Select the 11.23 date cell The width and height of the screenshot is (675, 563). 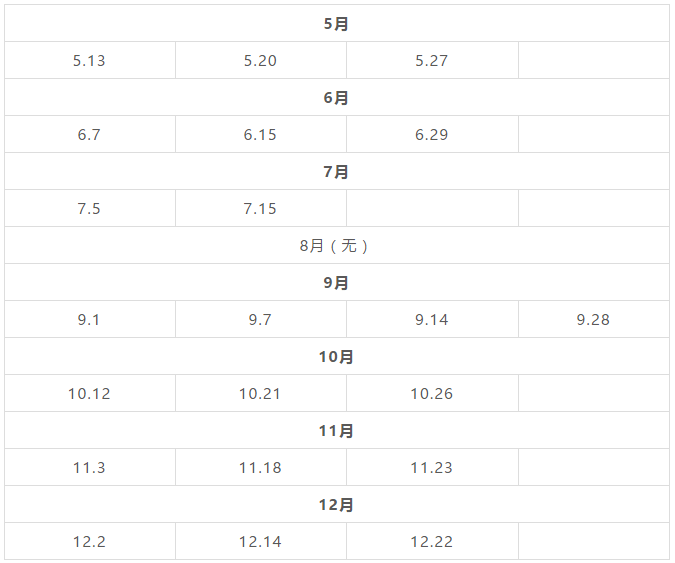coord(432,467)
